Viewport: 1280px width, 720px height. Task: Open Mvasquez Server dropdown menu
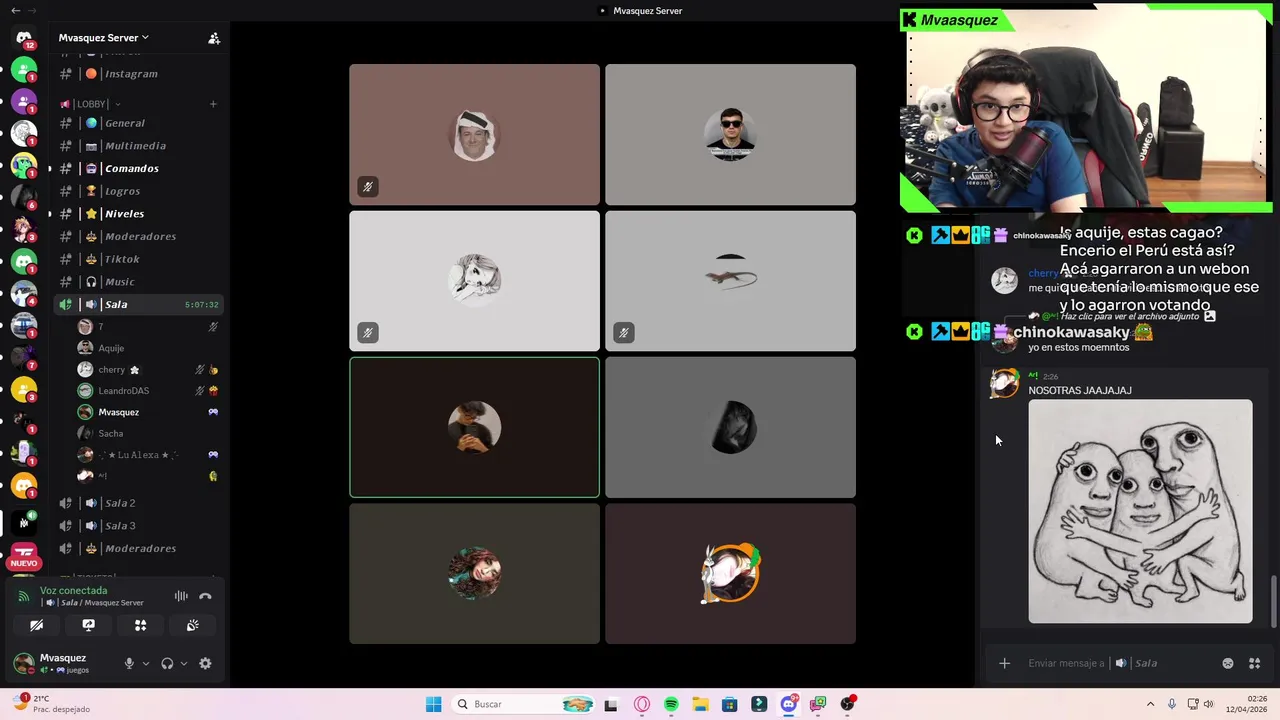103,38
